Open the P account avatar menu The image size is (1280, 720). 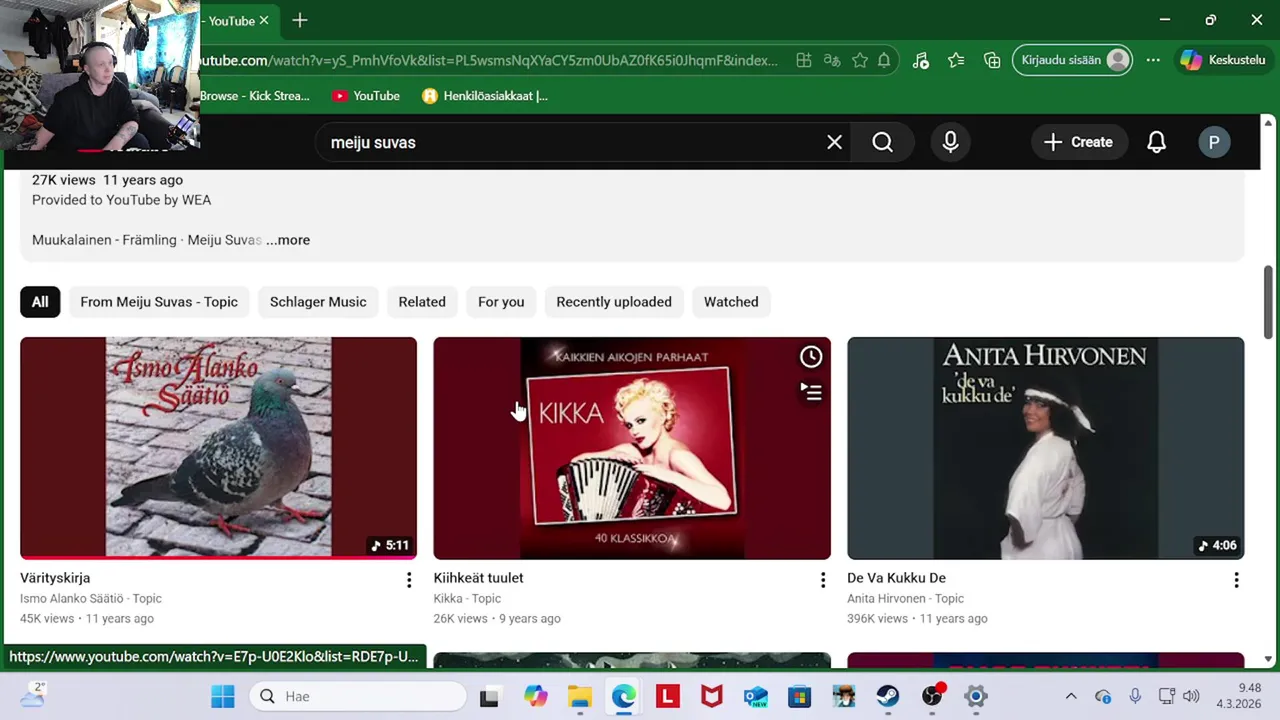(1214, 142)
